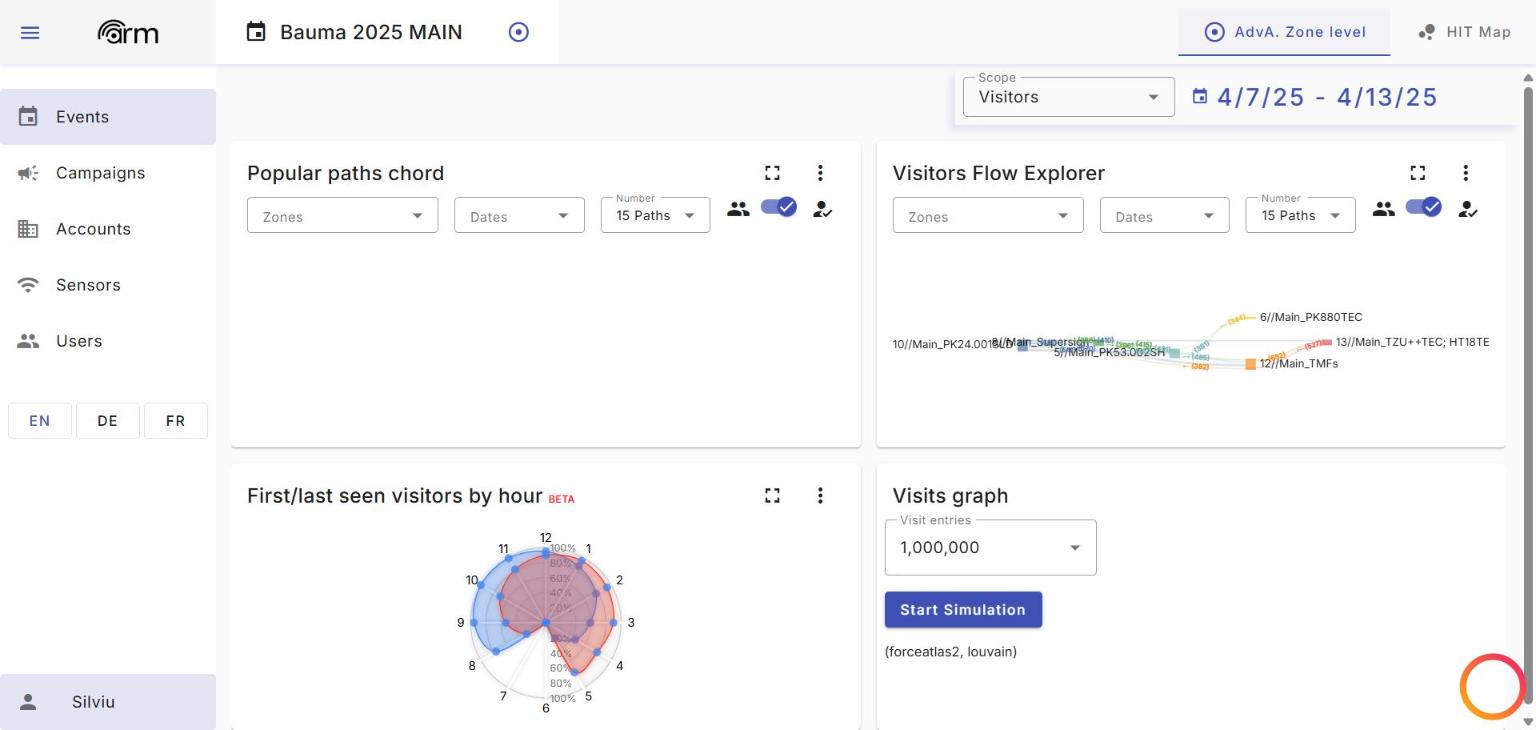Switch to the AdvA. Zone level tab
Screen dimensions: 1536x730
1284,32
